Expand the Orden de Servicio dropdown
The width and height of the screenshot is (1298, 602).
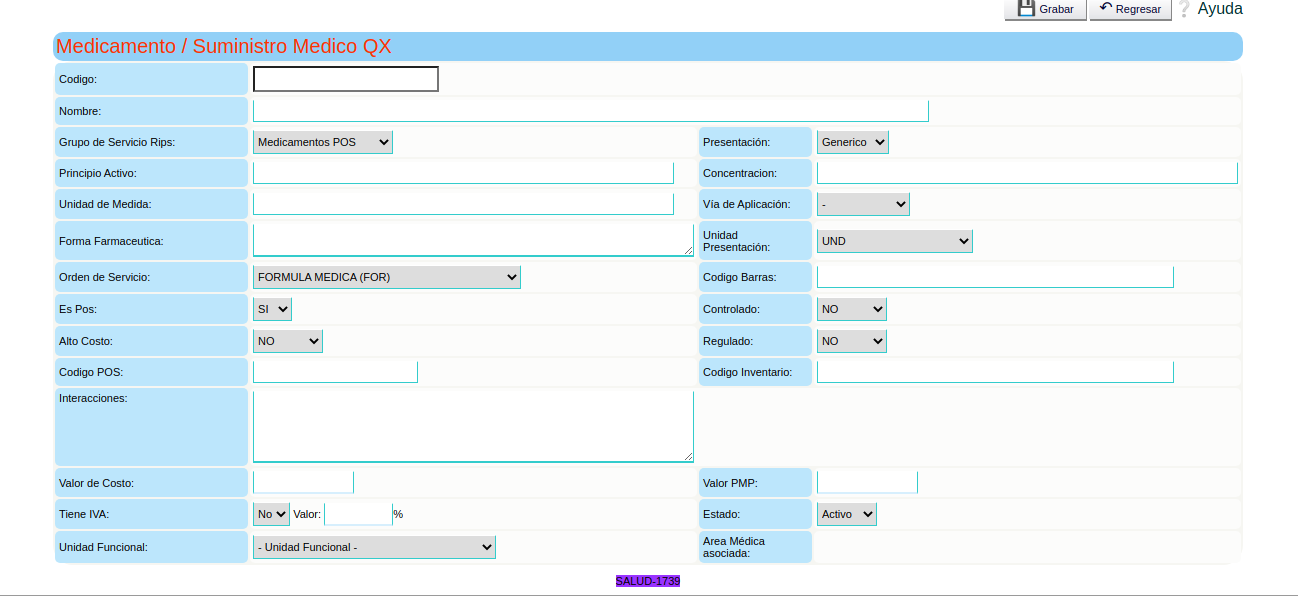386,277
